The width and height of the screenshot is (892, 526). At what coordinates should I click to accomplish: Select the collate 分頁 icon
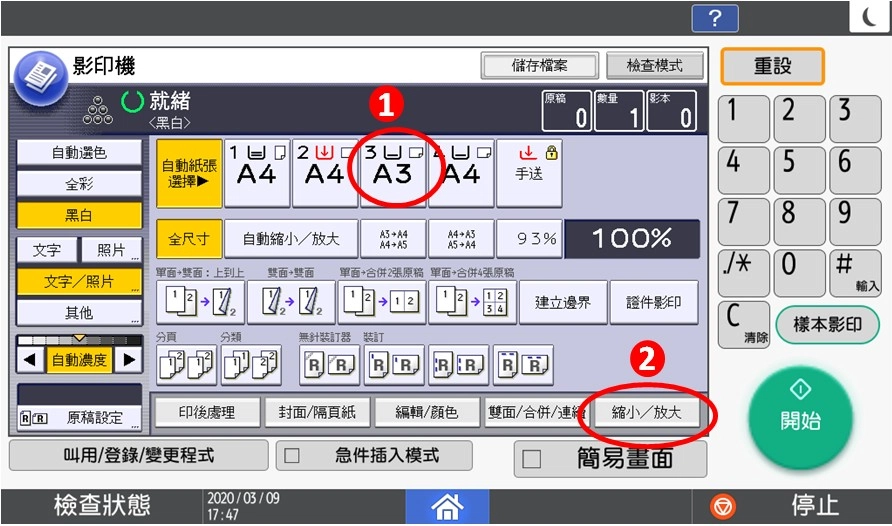[187, 365]
